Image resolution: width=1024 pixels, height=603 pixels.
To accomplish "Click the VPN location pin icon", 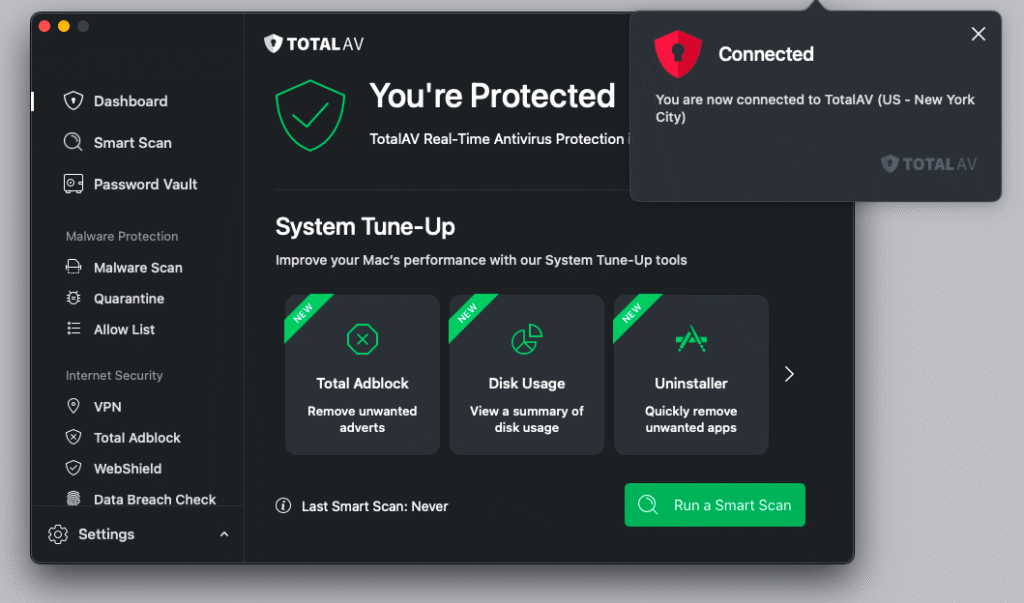I will (73, 406).
